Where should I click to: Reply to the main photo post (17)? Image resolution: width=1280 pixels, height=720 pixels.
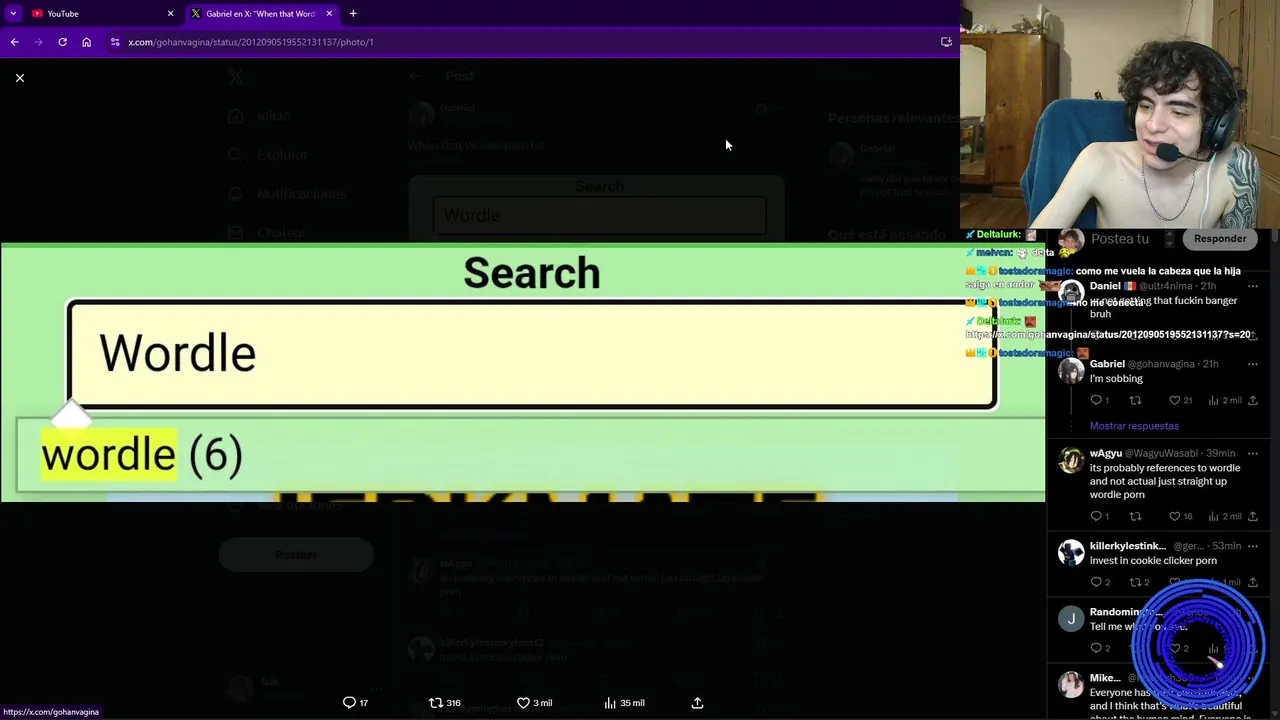coord(356,703)
